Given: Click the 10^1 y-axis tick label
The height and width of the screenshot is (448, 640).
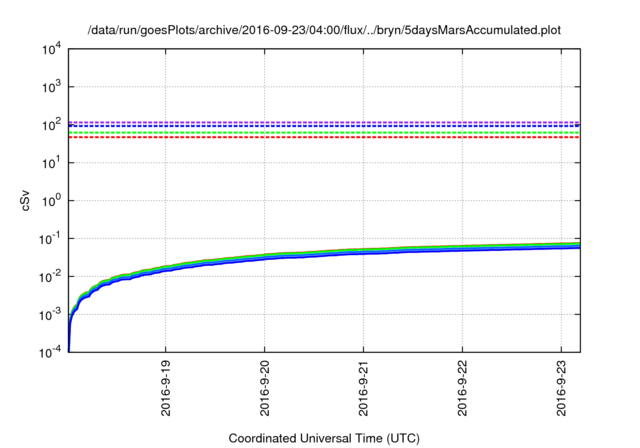Looking at the screenshot, I should [51, 162].
